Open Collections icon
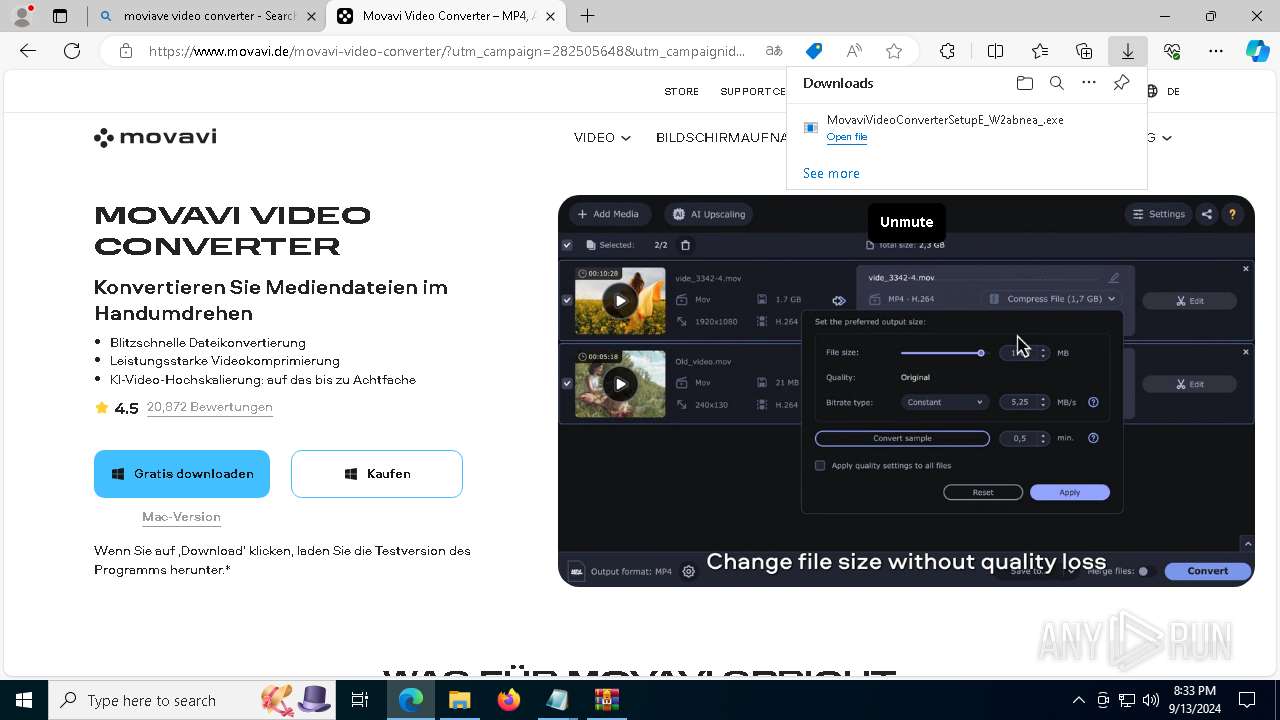 click(x=1084, y=51)
